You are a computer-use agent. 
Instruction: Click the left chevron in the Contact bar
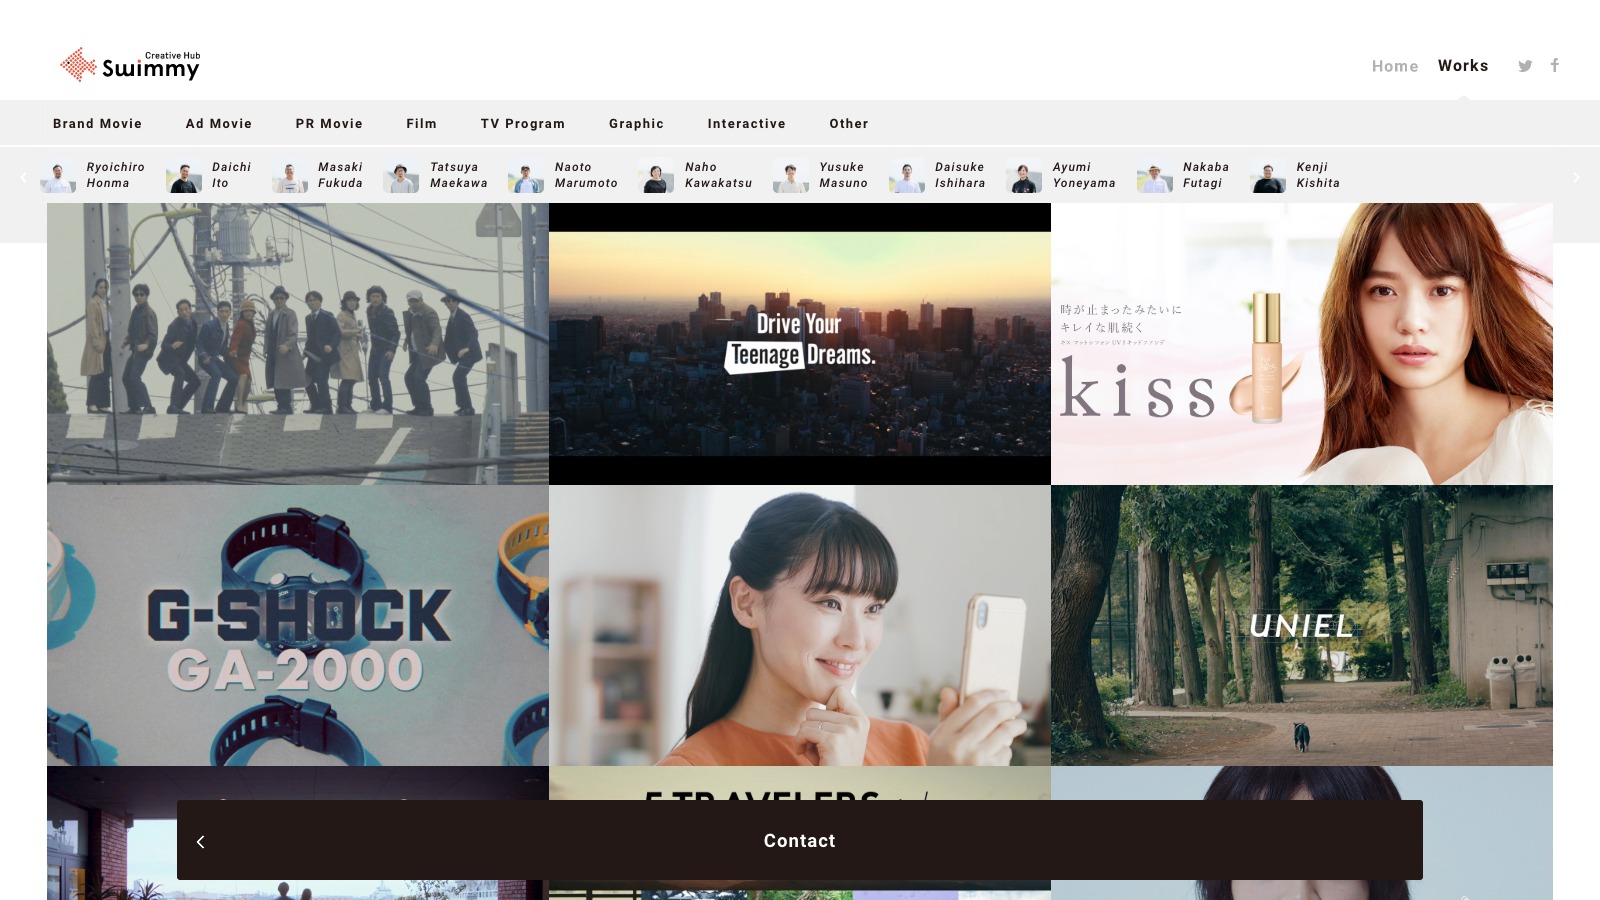[x=201, y=841]
